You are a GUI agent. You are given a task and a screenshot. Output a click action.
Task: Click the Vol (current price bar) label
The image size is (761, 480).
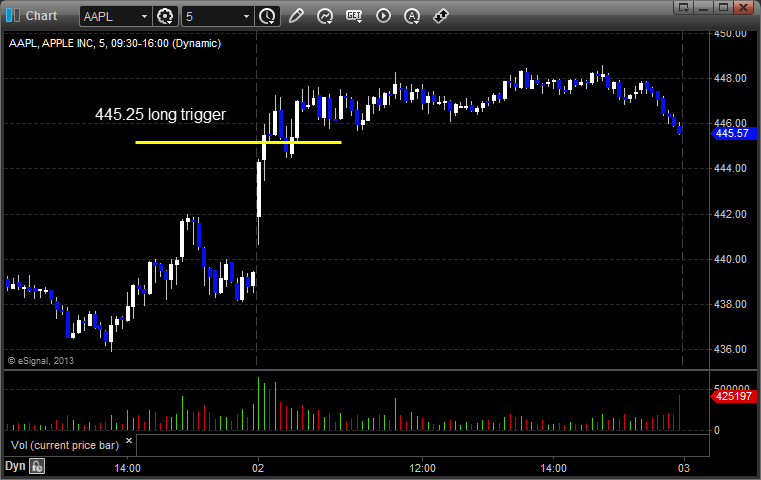coord(65,445)
